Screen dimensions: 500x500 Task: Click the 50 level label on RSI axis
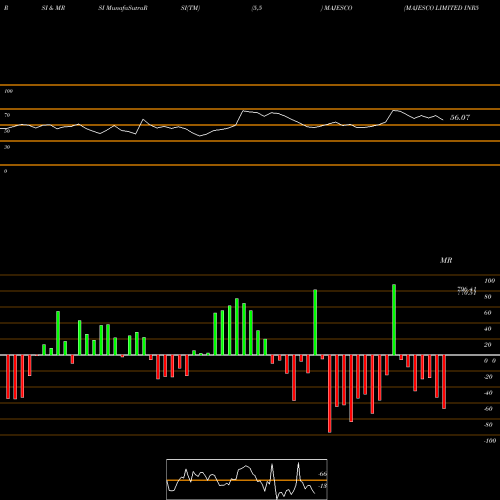coord(7,131)
